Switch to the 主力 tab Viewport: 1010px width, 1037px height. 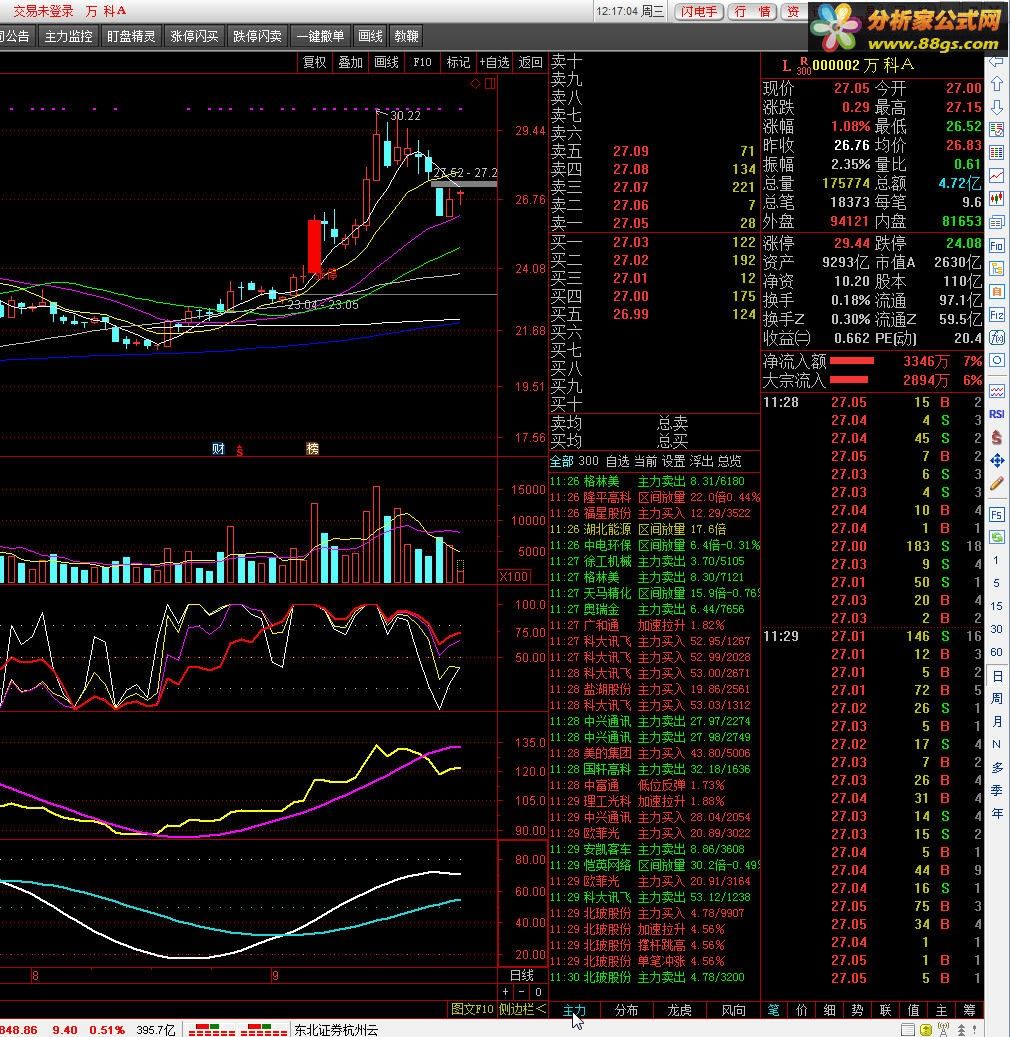pyautogui.click(x=574, y=1010)
